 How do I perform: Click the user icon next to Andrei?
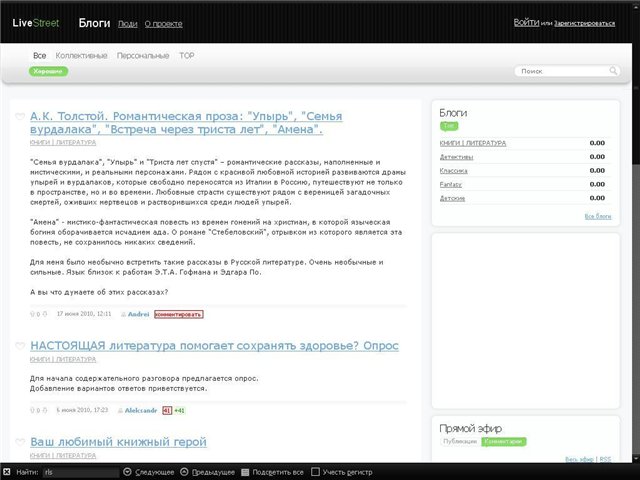tap(123, 314)
